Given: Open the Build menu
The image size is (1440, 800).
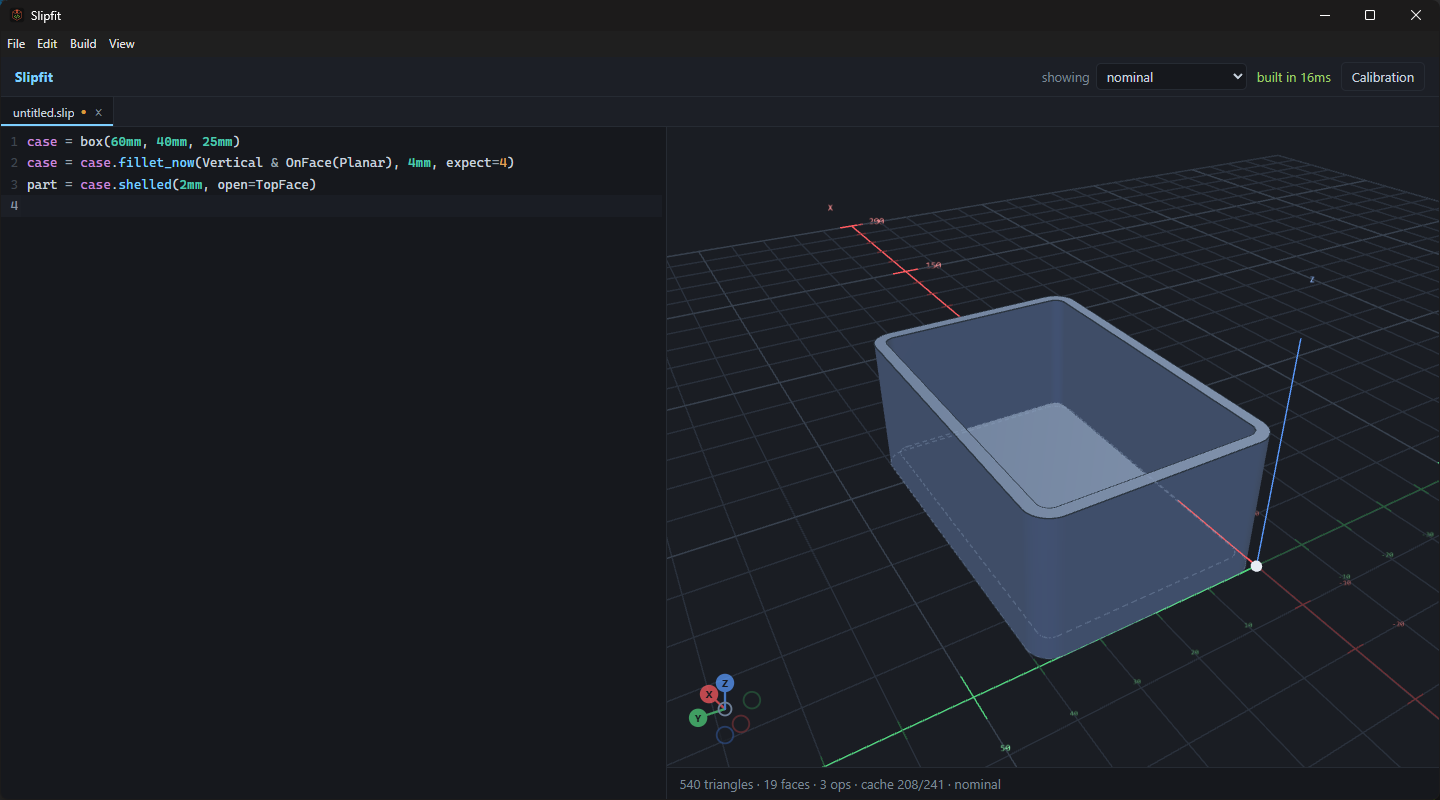Looking at the screenshot, I should coord(83,44).
